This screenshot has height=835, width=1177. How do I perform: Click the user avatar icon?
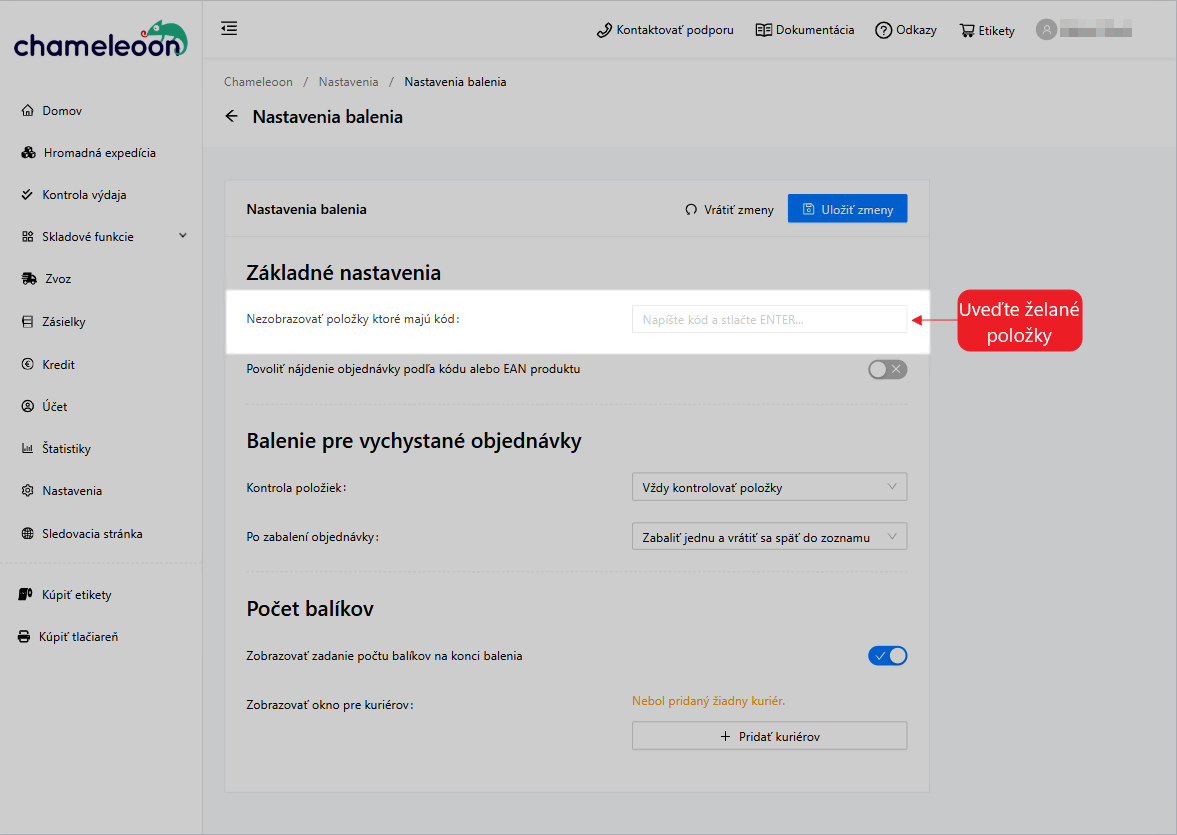[1046, 30]
